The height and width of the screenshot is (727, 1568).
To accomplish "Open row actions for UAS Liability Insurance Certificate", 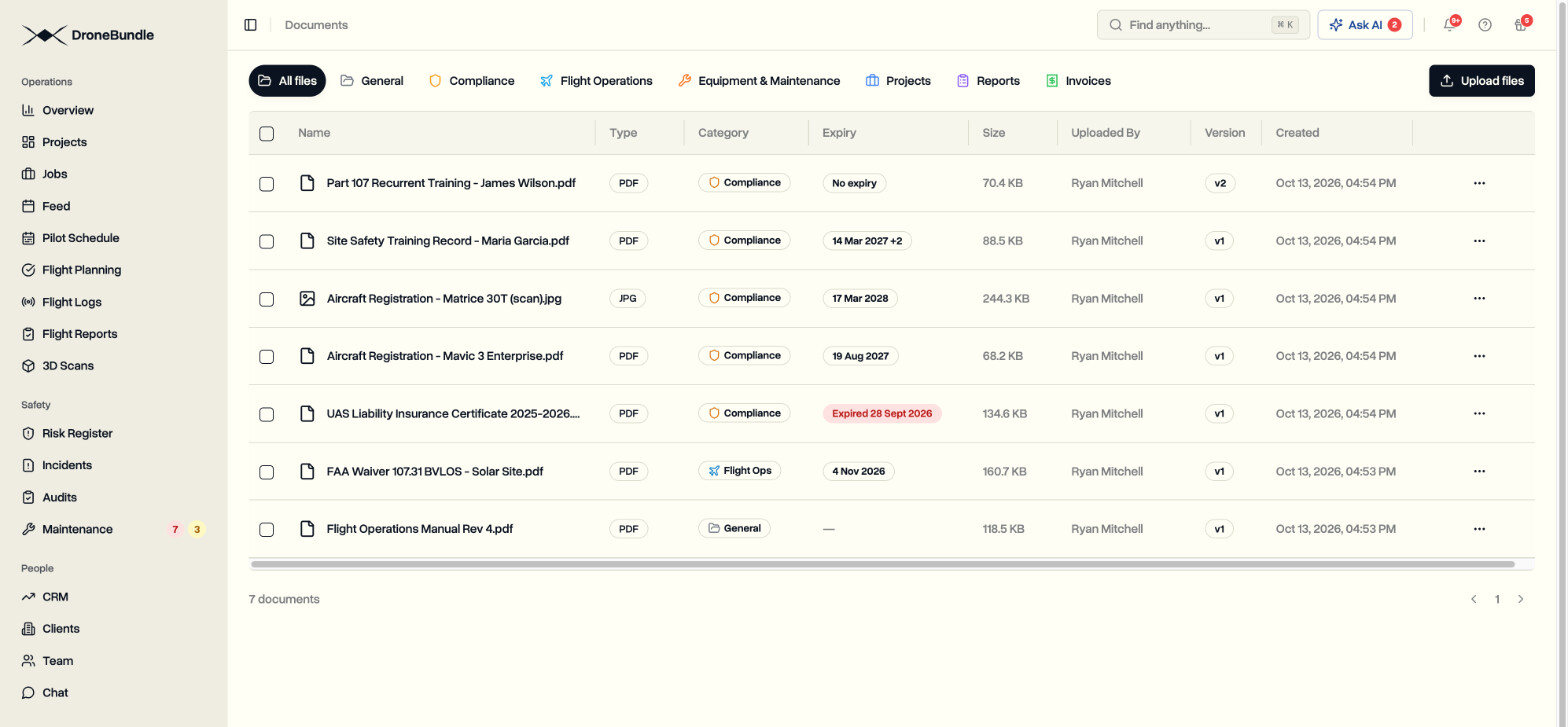I will [1479, 414].
